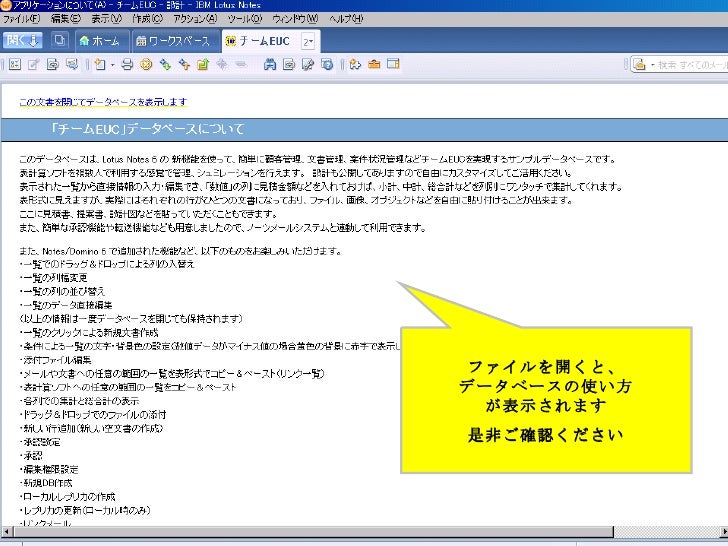Image resolution: width=728 pixels, height=546 pixels.
Task: Open the ヘルプ(H) menu
Action: click(x=346, y=19)
